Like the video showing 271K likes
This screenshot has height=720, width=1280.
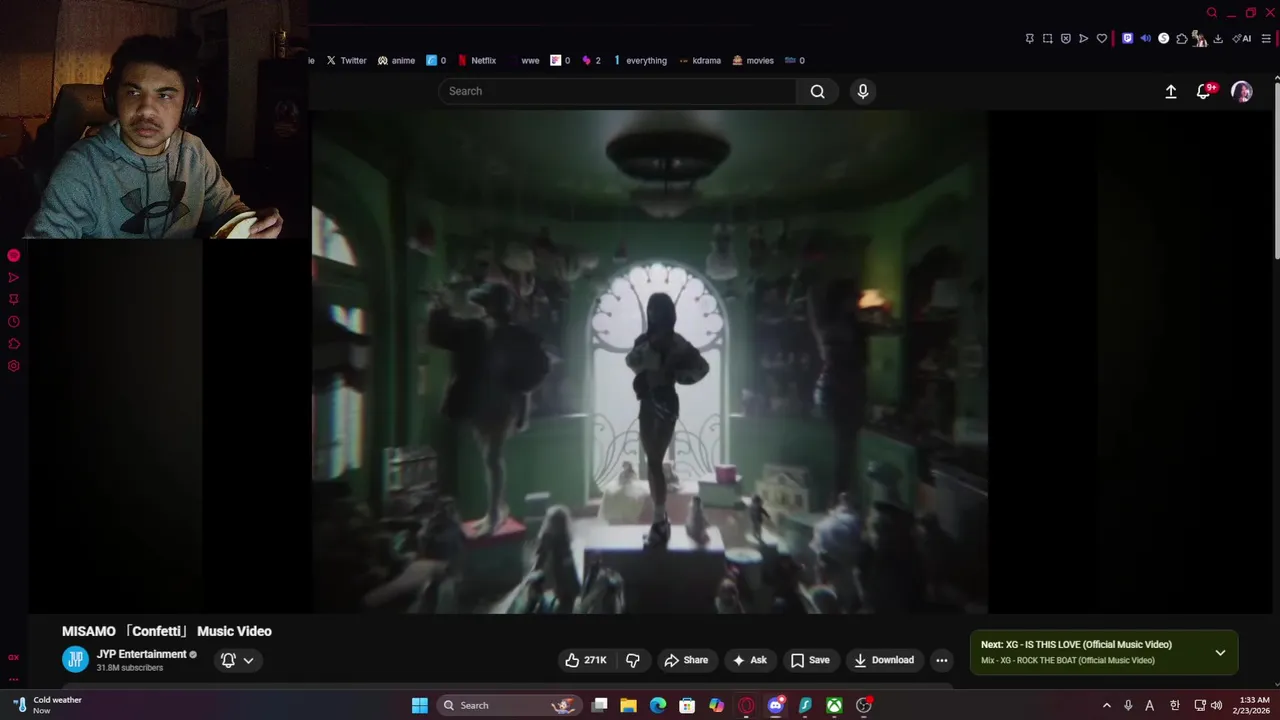tap(586, 660)
